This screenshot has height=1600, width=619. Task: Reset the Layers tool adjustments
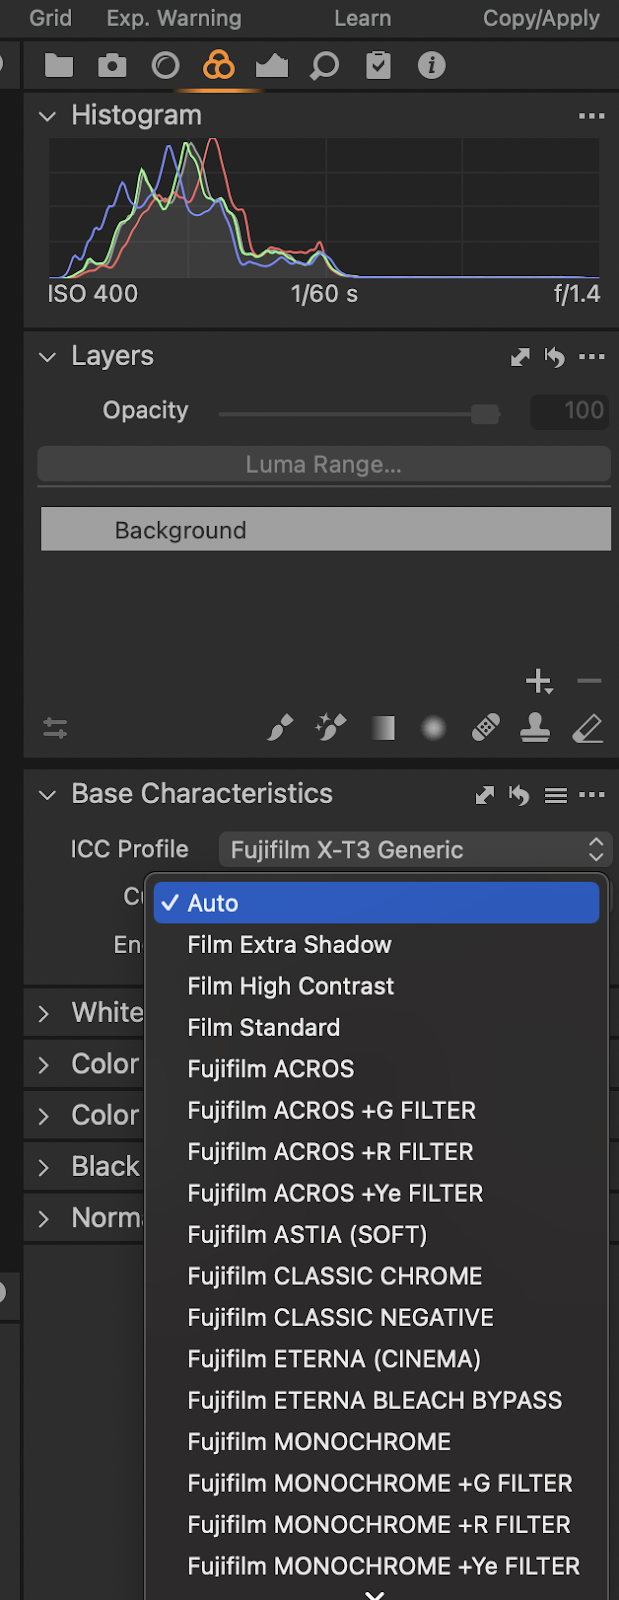(555, 357)
